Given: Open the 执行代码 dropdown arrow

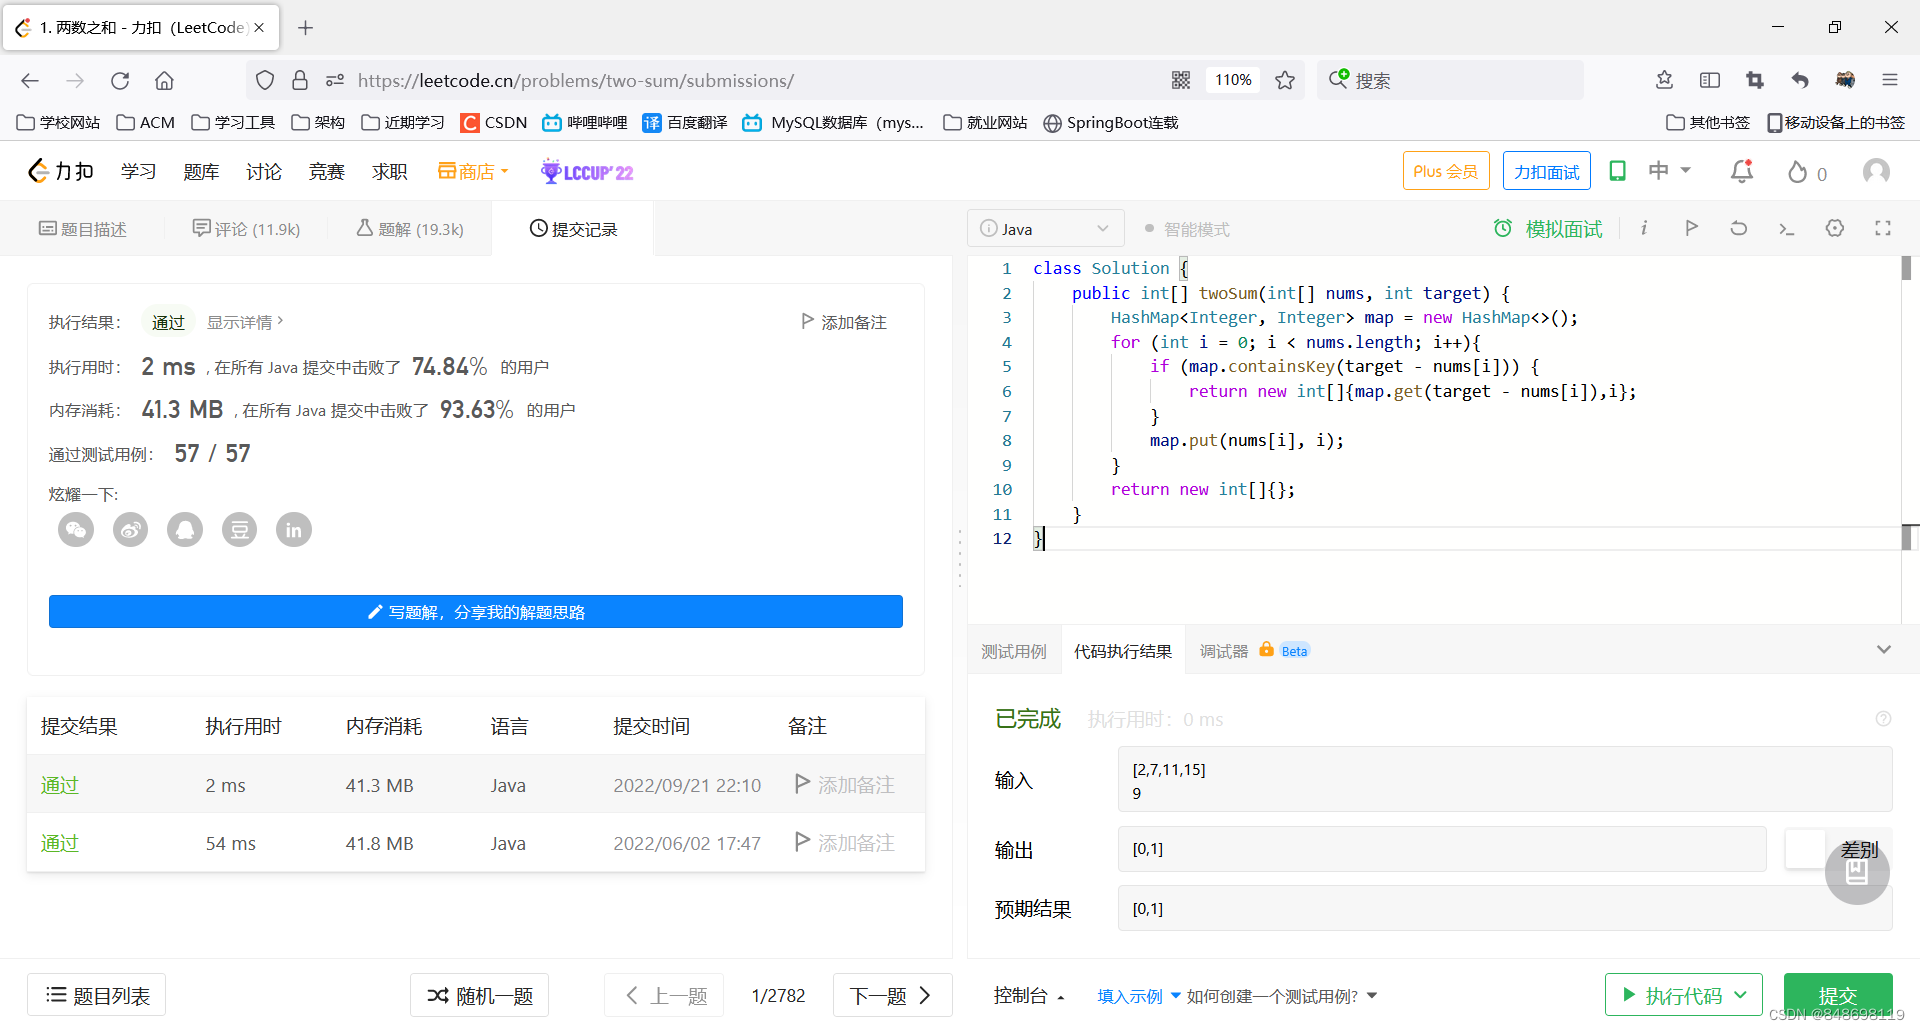Looking at the screenshot, I should (x=1742, y=995).
